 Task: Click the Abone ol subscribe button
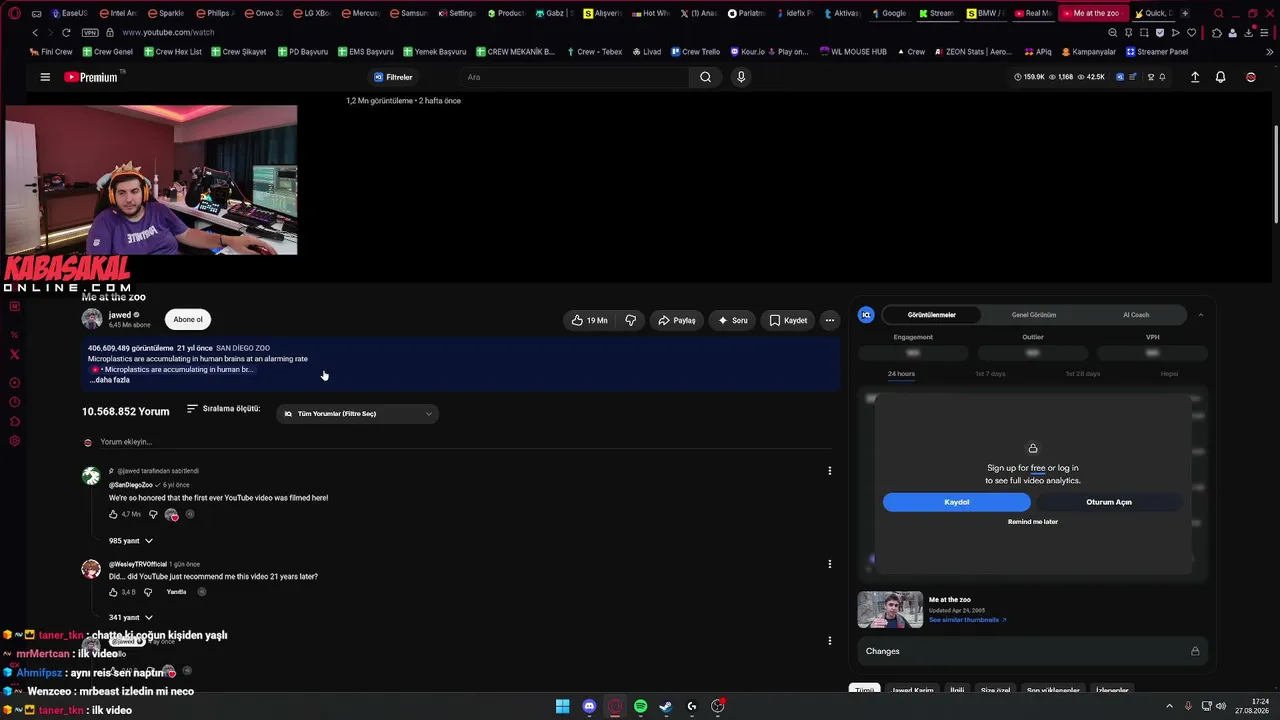click(188, 320)
